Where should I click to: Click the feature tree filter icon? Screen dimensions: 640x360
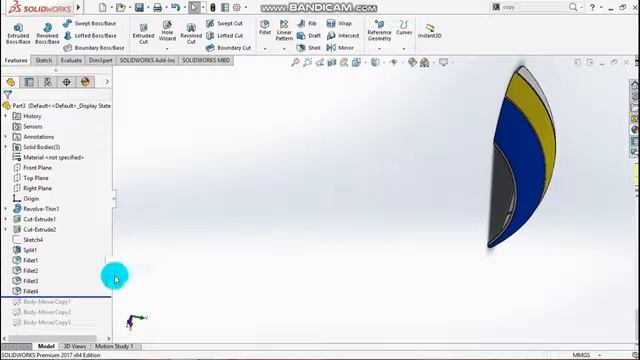(x=7, y=95)
